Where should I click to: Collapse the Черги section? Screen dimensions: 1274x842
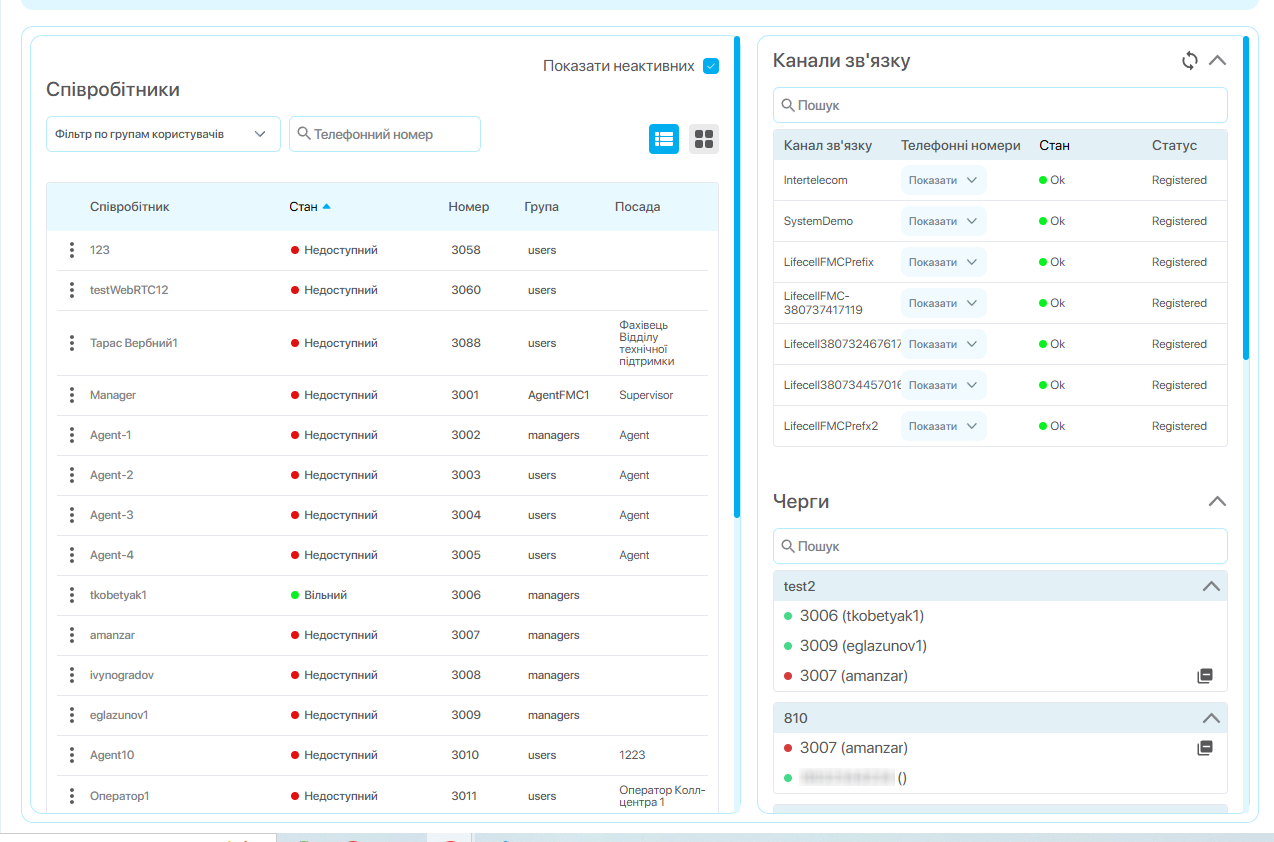1217,501
